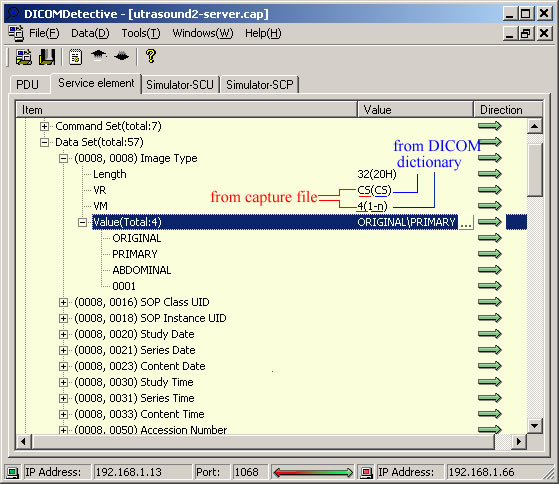The width and height of the screenshot is (559, 484).
Task: Restore the inner document window
Action: click(526, 34)
